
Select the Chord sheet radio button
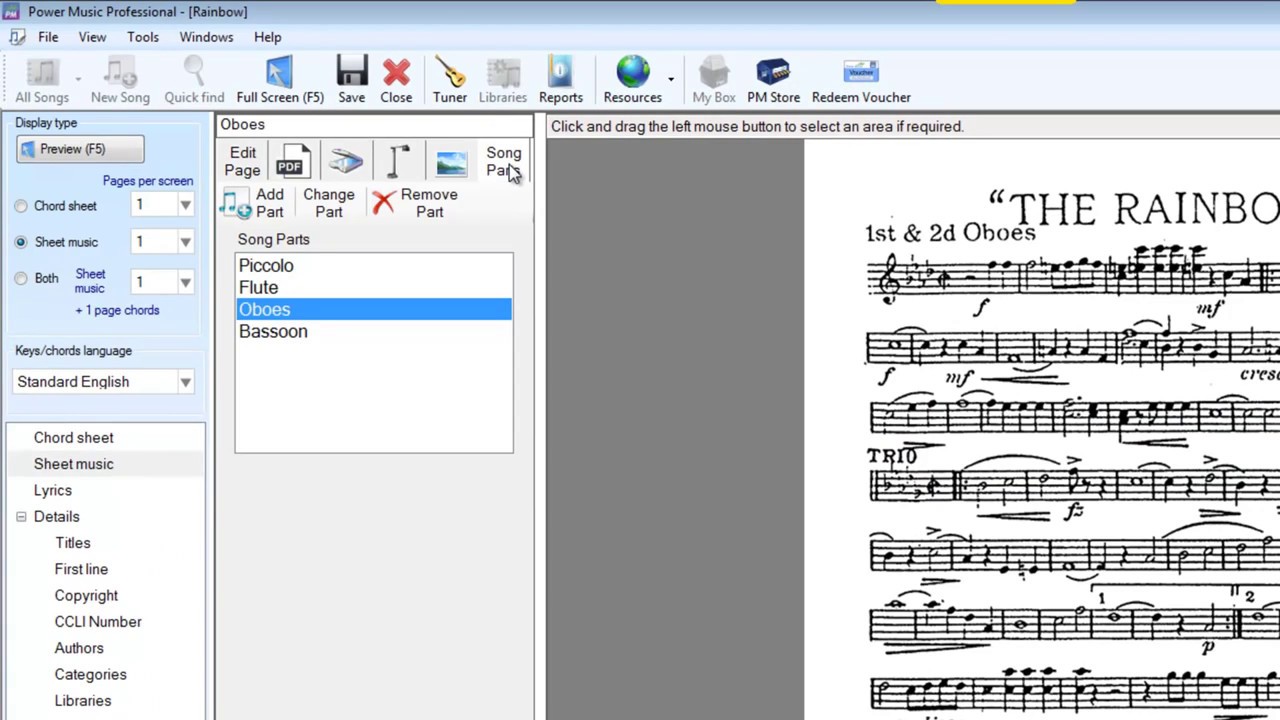(21, 206)
